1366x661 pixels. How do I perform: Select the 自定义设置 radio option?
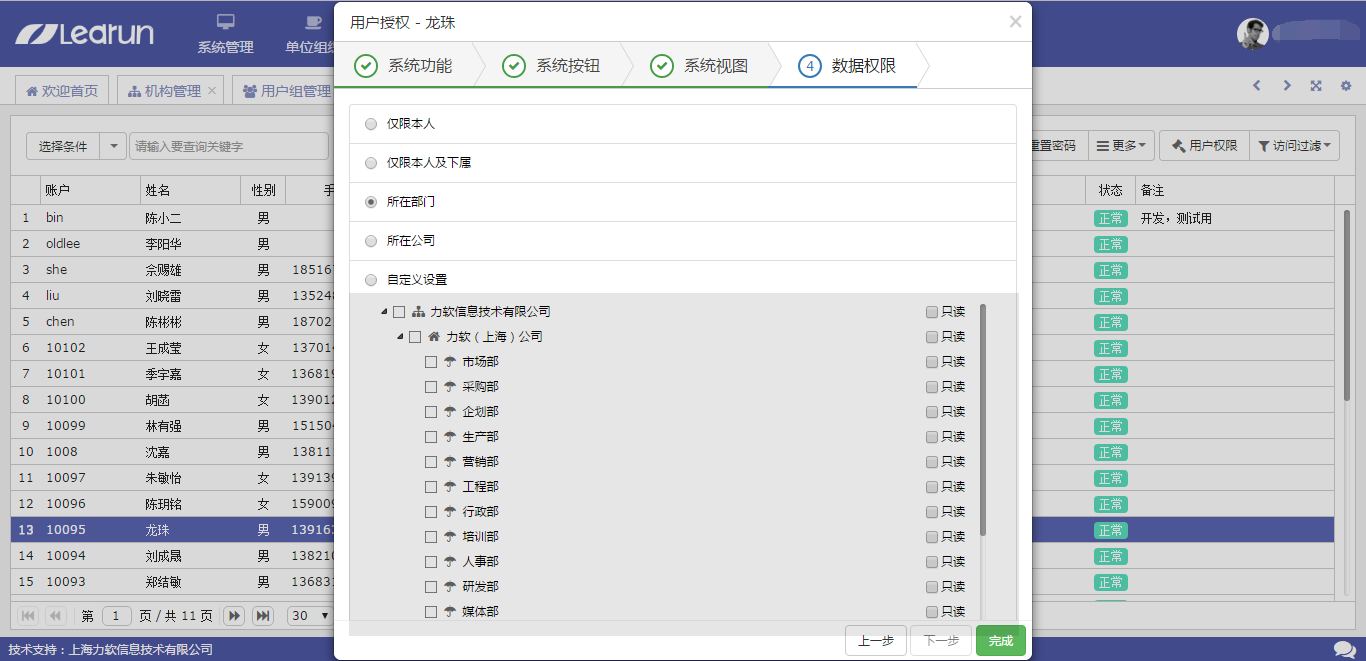point(371,280)
